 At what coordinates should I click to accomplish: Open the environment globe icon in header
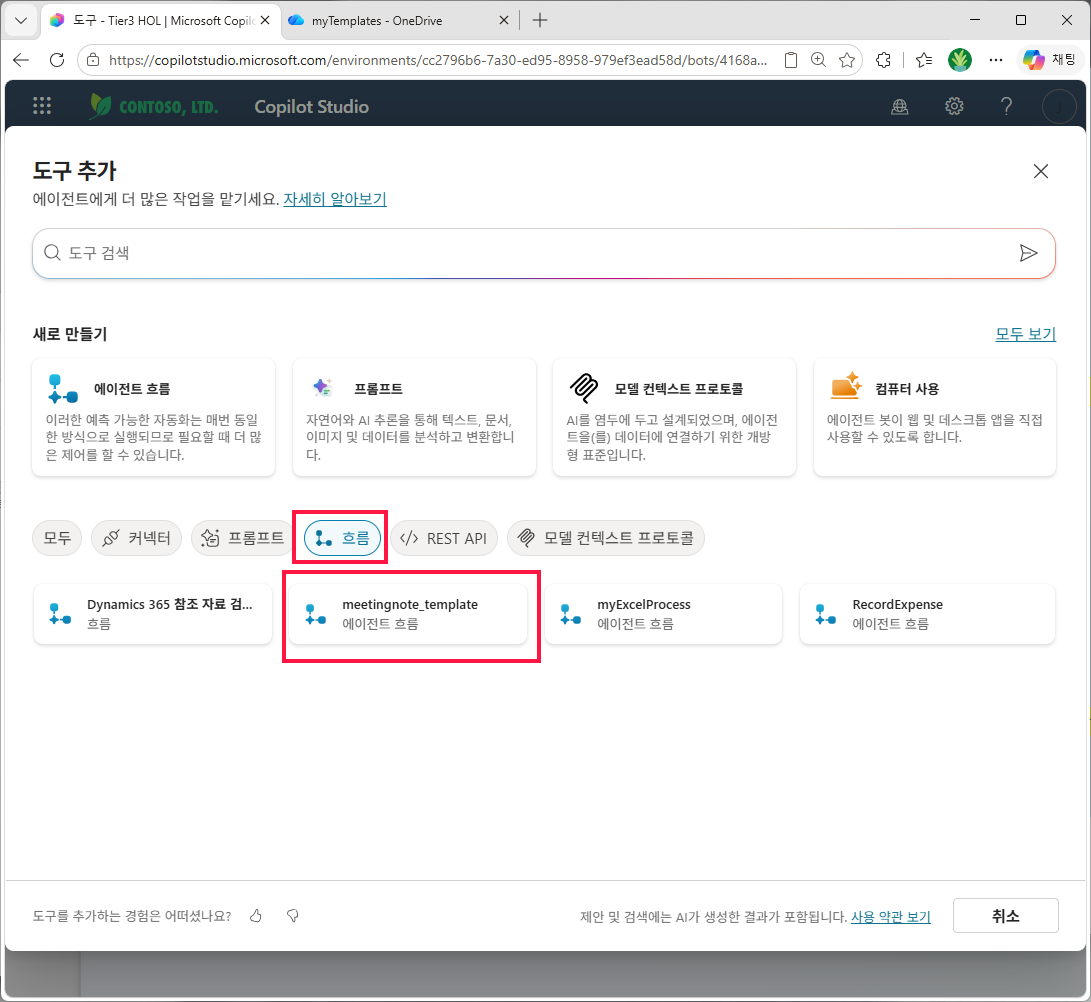pyautogui.click(x=900, y=106)
